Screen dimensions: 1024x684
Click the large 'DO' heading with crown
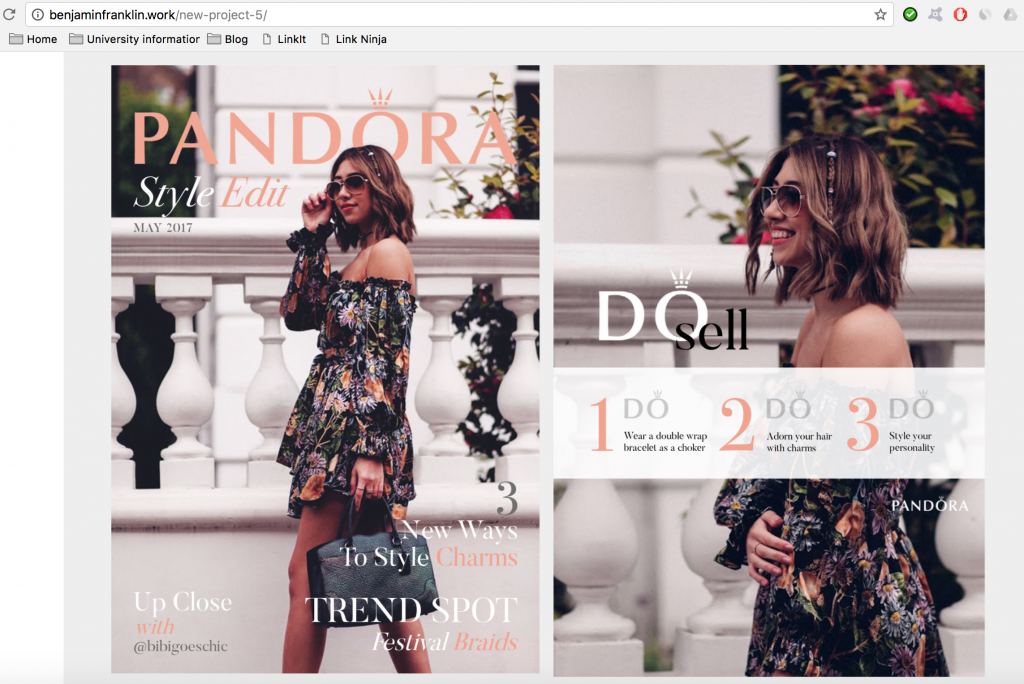pyautogui.click(x=653, y=307)
